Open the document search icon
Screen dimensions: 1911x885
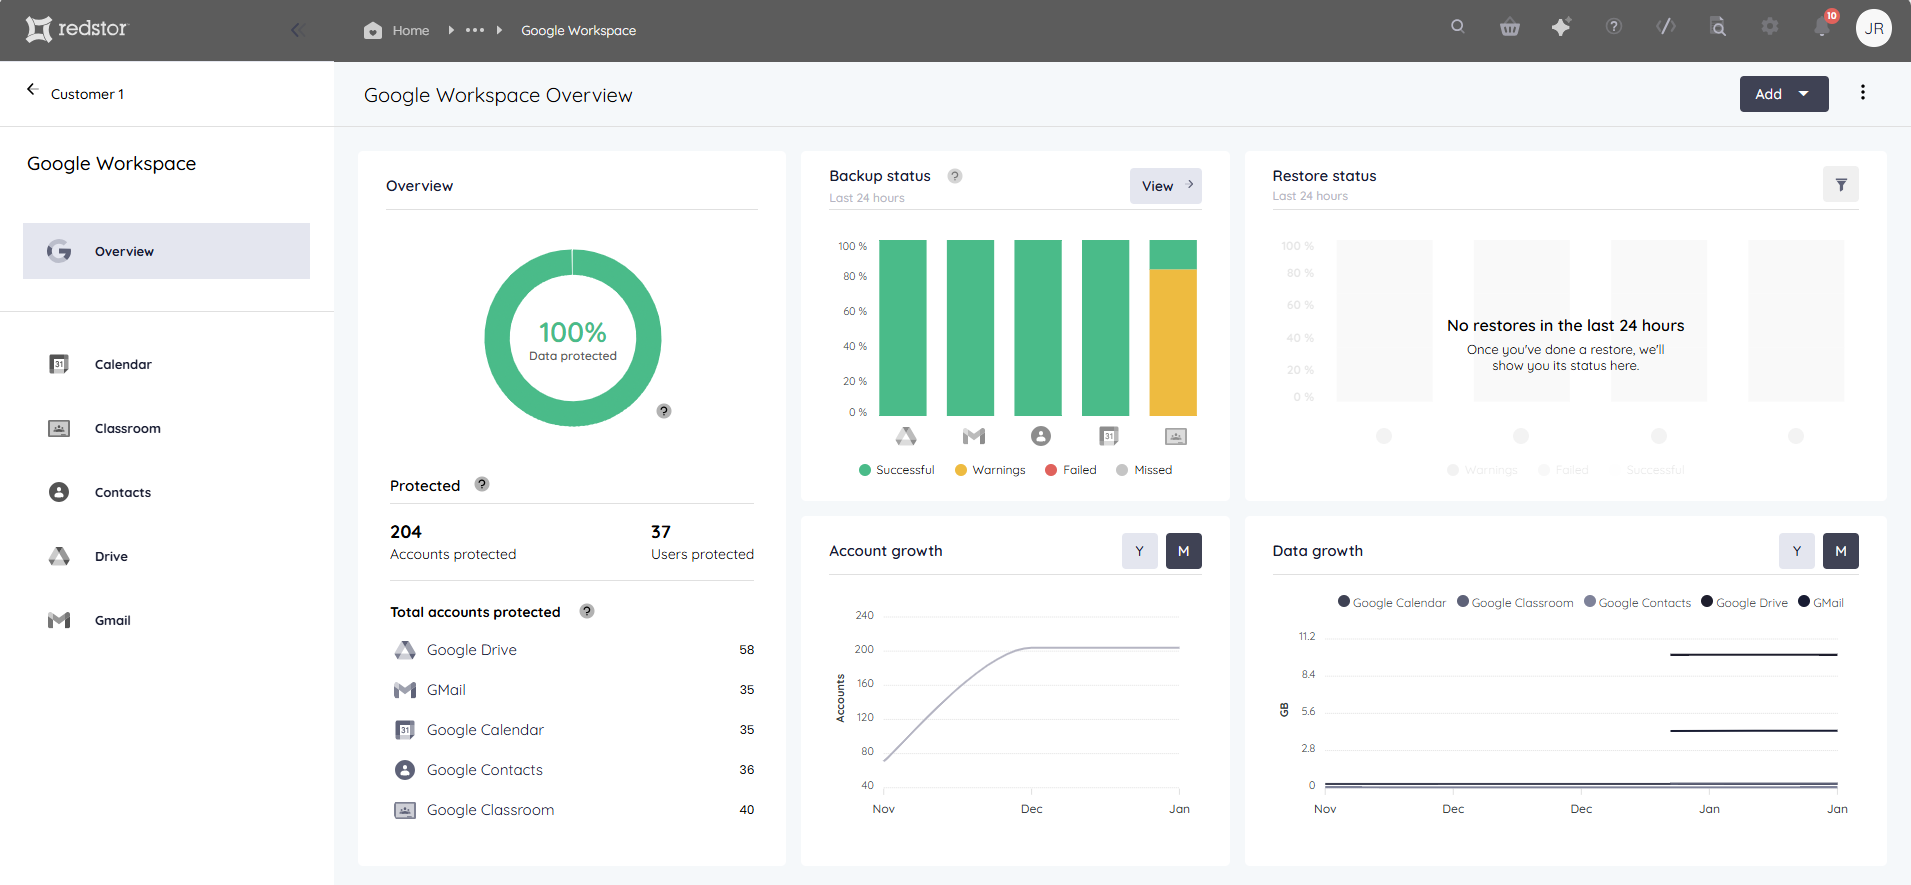click(x=1718, y=27)
